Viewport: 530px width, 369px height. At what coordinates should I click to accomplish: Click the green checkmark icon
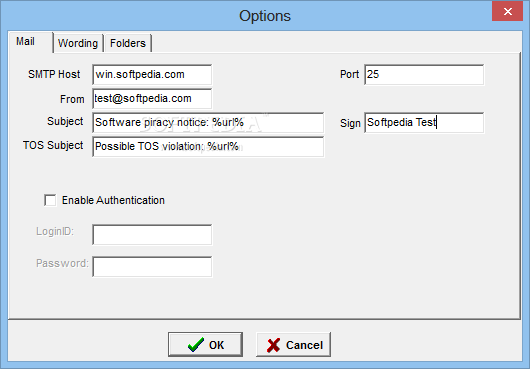196,345
